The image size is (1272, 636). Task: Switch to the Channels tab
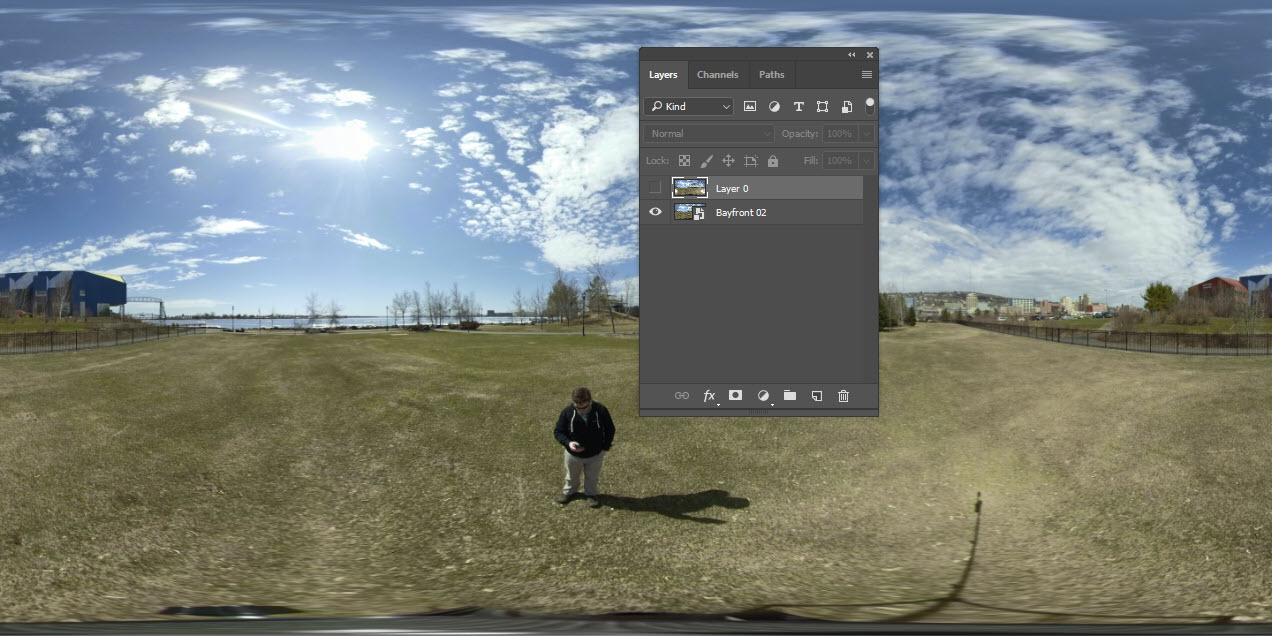click(717, 74)
